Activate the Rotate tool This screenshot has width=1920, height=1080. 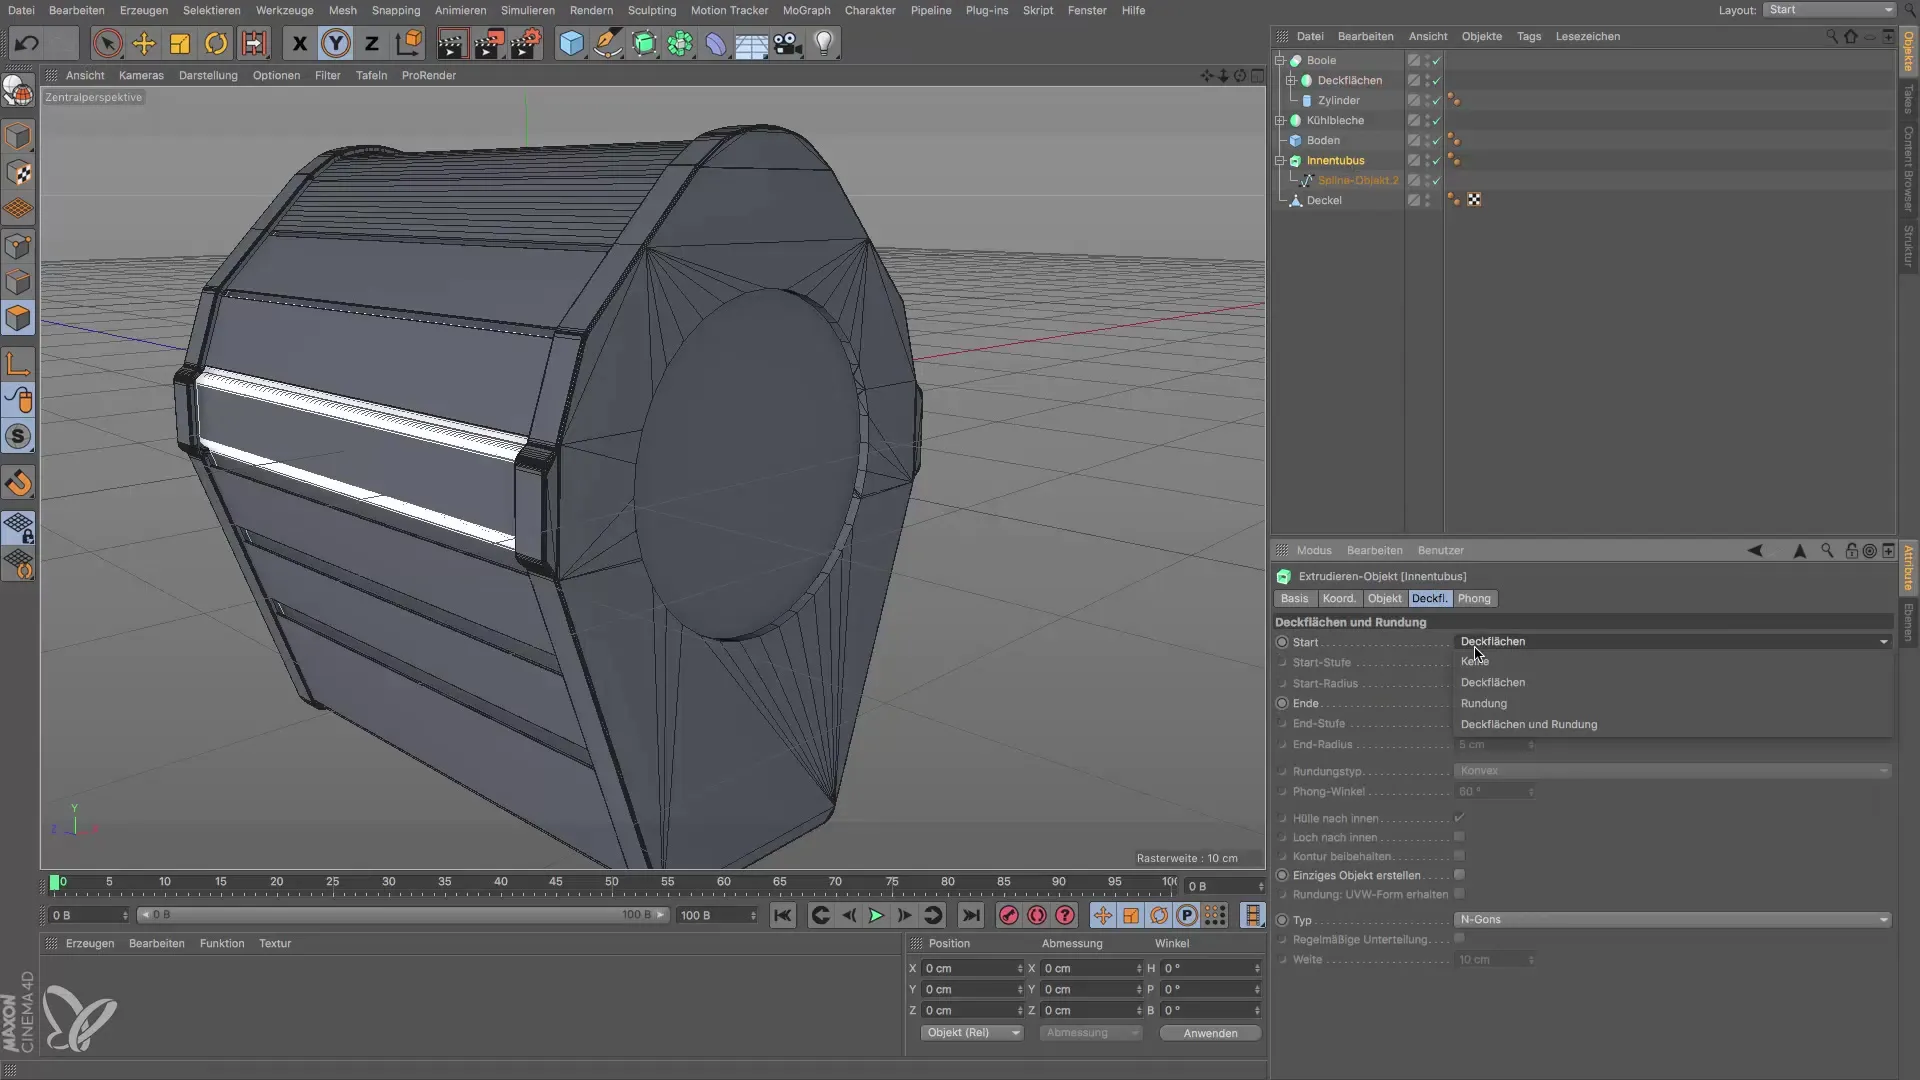pyautogui.click(x=216, y=43)
